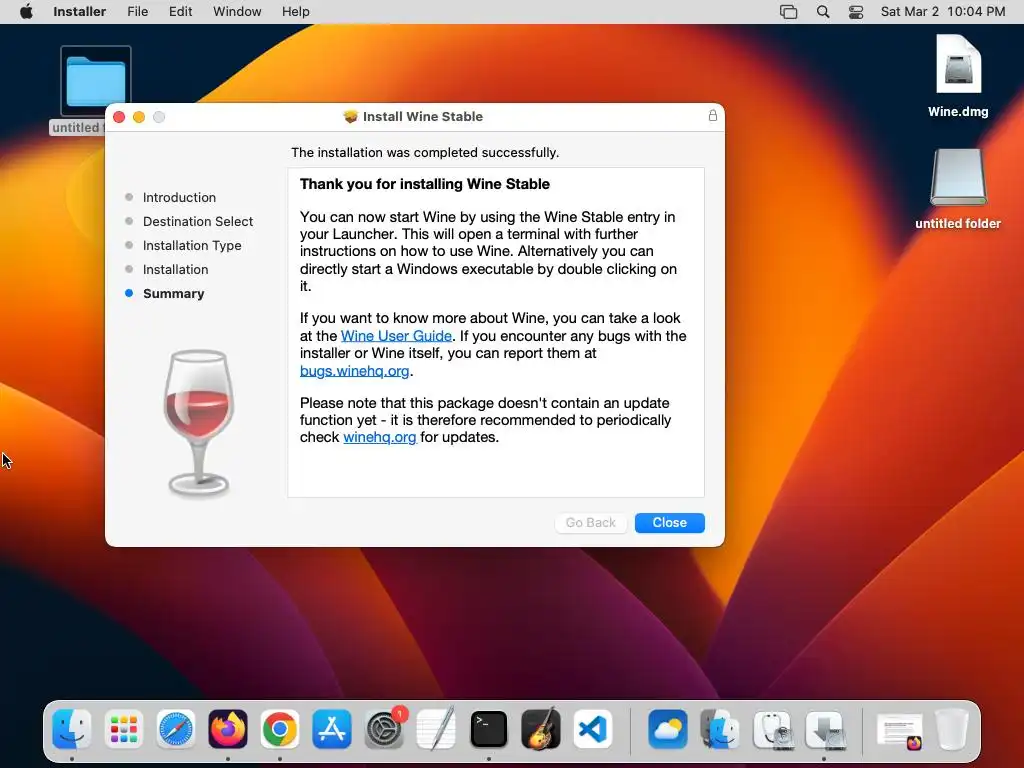The image size is (1024, 768).
Task: Launch Firefox from the Dock
Action: pyautogui.click(x=228, y=729)
